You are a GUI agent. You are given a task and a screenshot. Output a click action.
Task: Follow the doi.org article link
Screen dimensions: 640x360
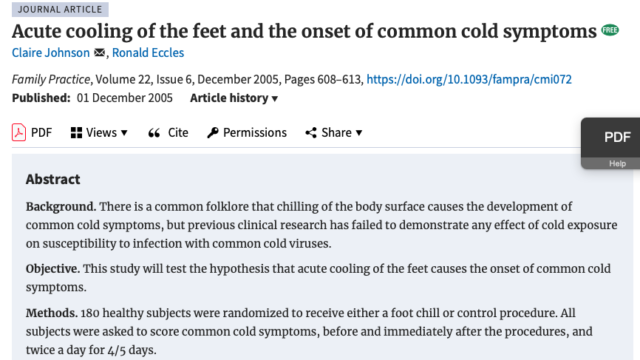(x=469, y=79)
